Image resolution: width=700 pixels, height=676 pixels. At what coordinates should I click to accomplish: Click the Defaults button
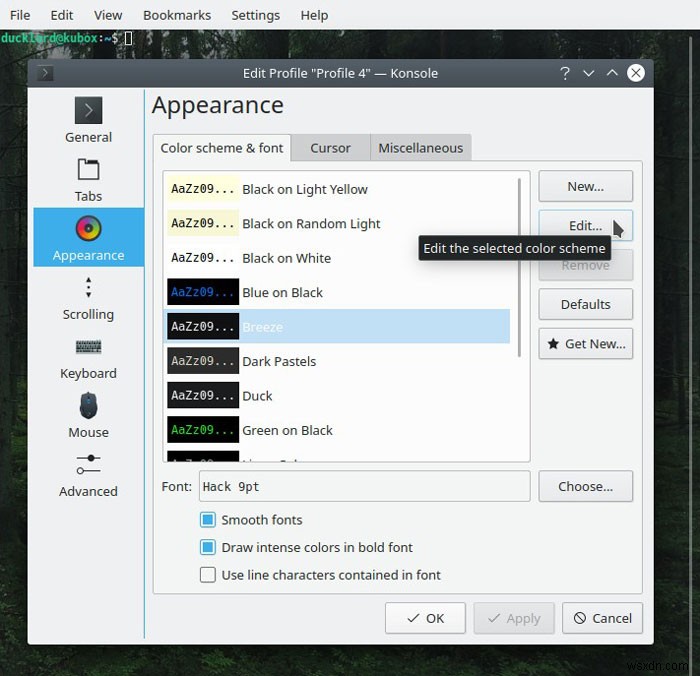[586, 305]
